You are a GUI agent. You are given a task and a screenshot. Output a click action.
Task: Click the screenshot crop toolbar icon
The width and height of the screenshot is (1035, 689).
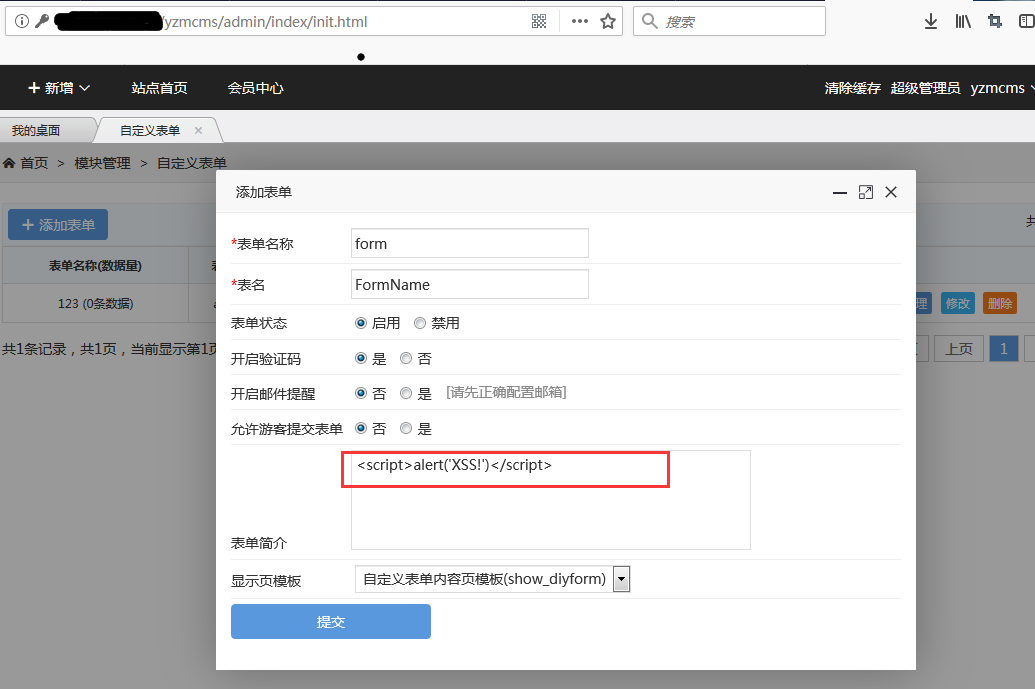point(995,21)
